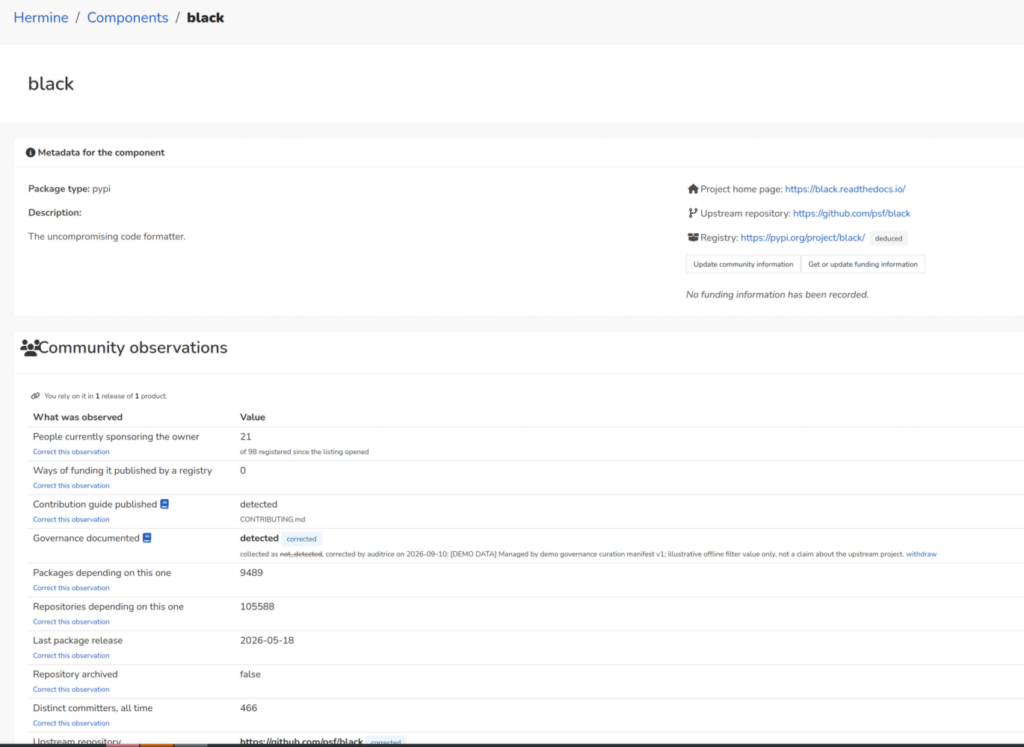Correct Repositories depending on this one observation

pos(71,622)
